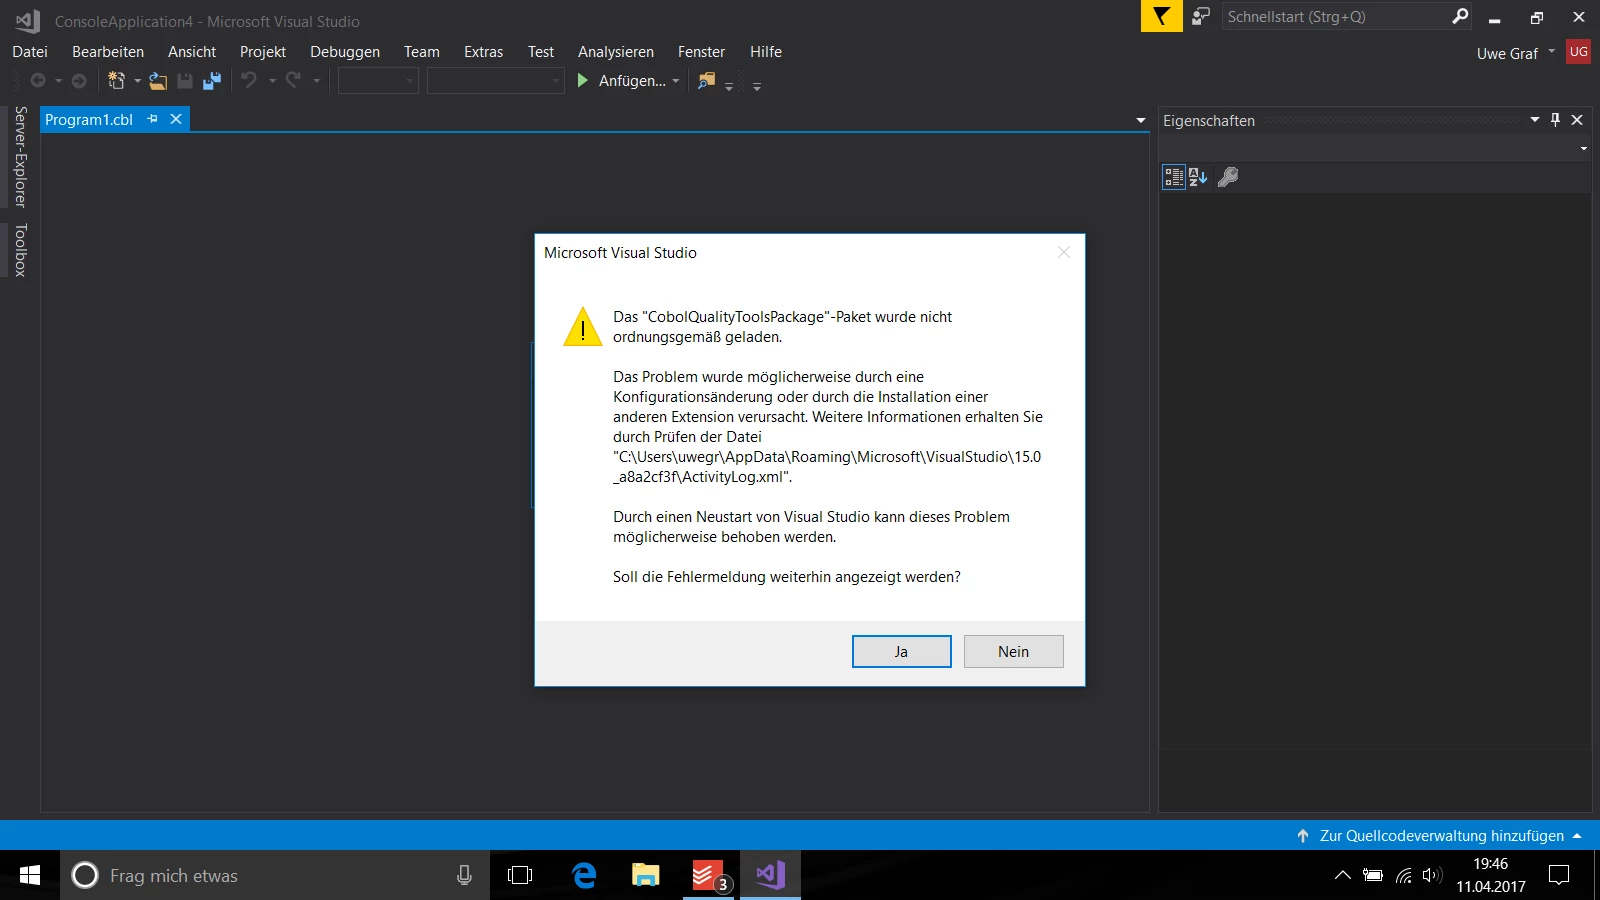Open the Fenster menu
Image resolution: width=1600 pixels, height=900 pixels.
(702, 52)
